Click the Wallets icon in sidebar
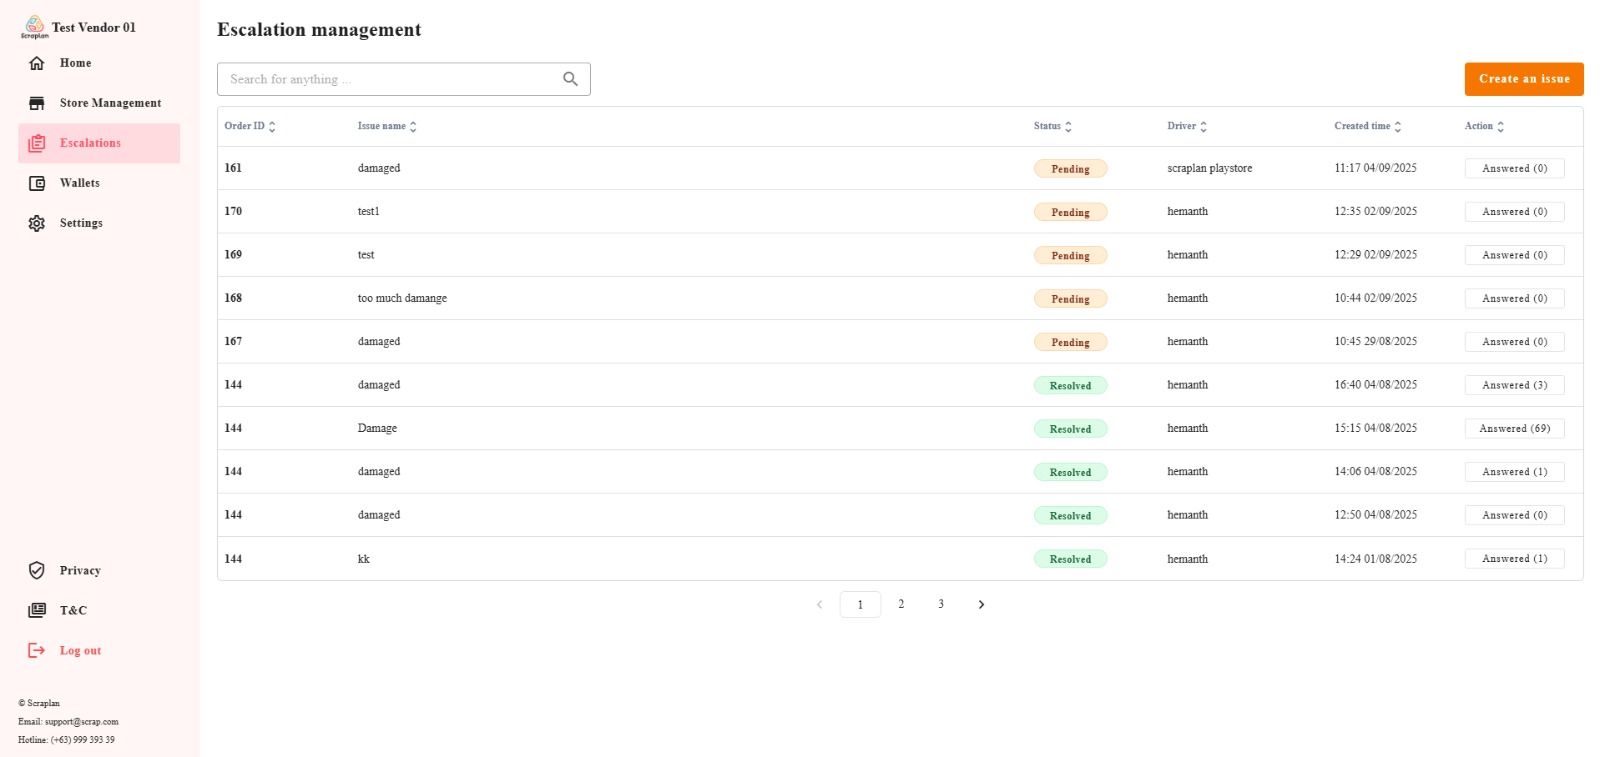The width and height of the screenshot is (1600, 757). [37, 183]
